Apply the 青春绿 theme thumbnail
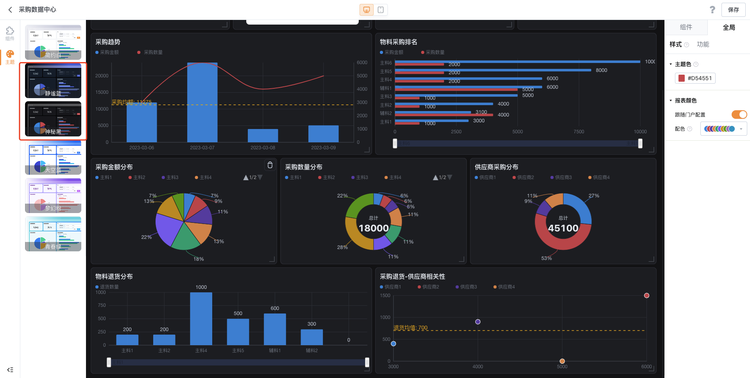The height and width of the screenshot is (378, 750). click(x=53, y=234)
